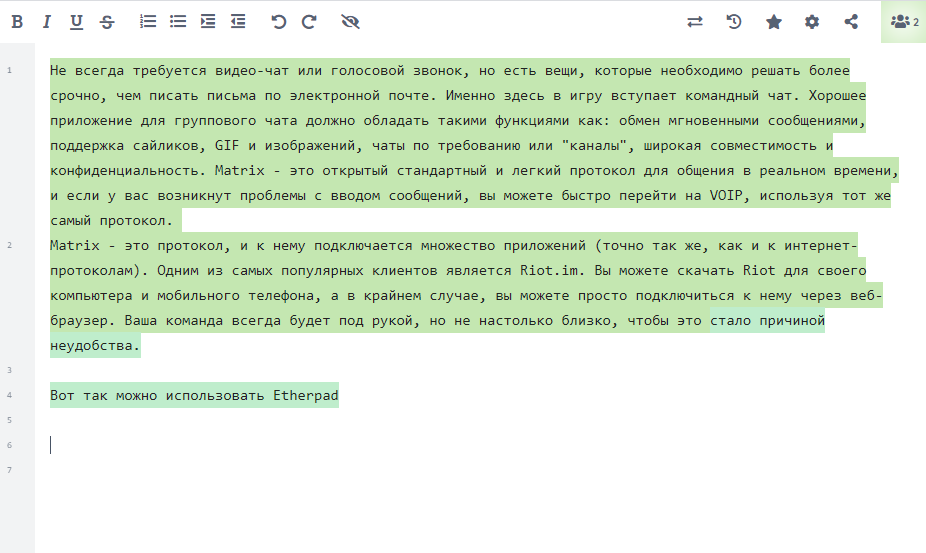926x553 pixels.
Task: Insert an ordered numbered list
Action: click(x=148, y=22)
